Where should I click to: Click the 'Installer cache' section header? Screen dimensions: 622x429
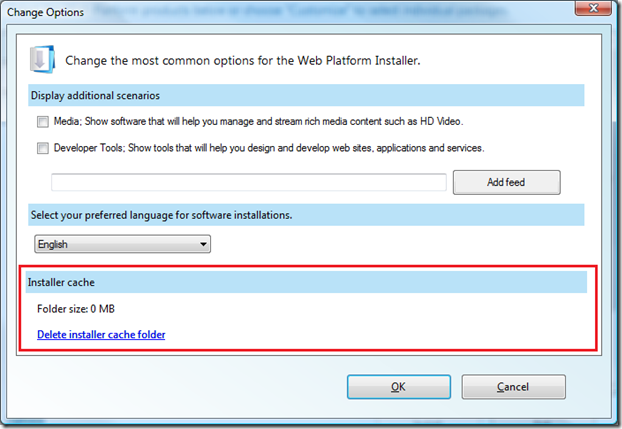[306, 283]
